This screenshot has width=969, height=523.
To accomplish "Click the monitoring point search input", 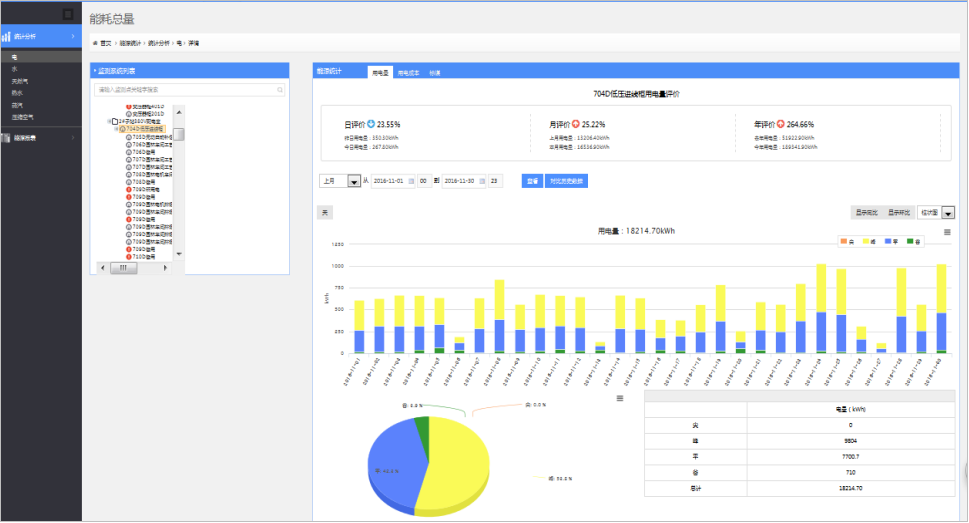I will coord(190,90).
